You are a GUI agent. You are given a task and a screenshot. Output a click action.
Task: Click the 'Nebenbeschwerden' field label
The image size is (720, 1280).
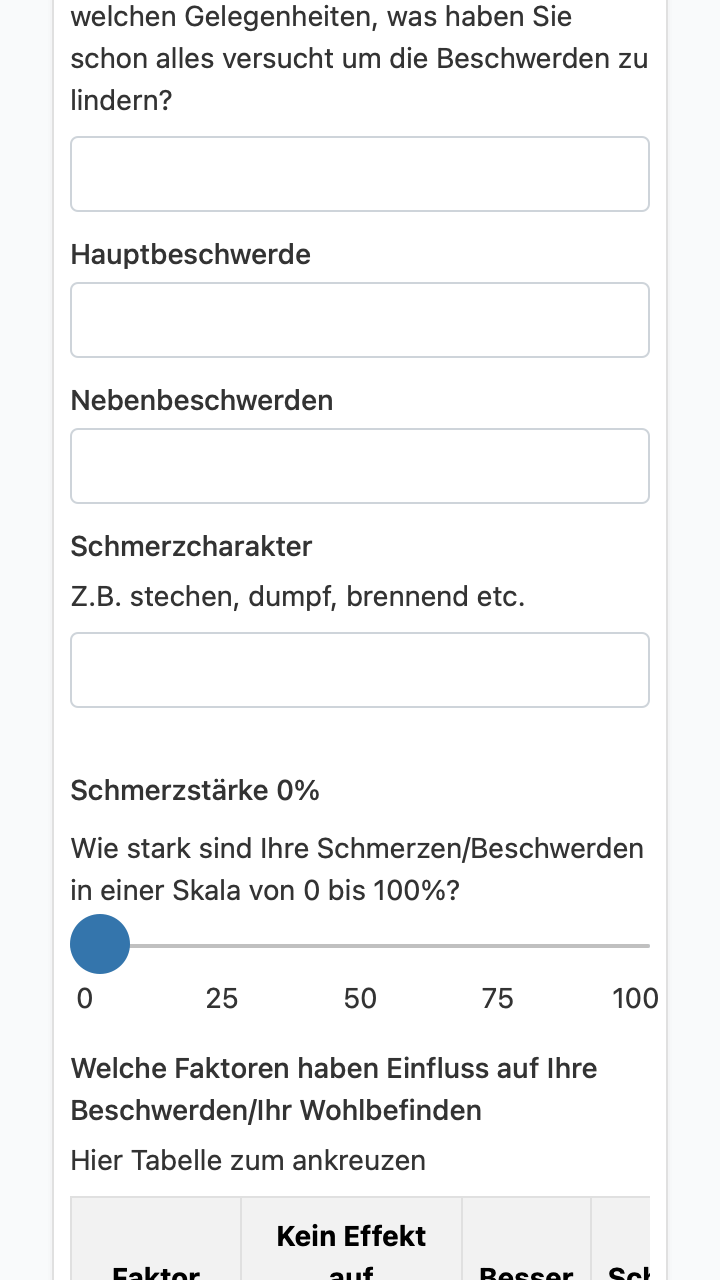click(202, 400)
